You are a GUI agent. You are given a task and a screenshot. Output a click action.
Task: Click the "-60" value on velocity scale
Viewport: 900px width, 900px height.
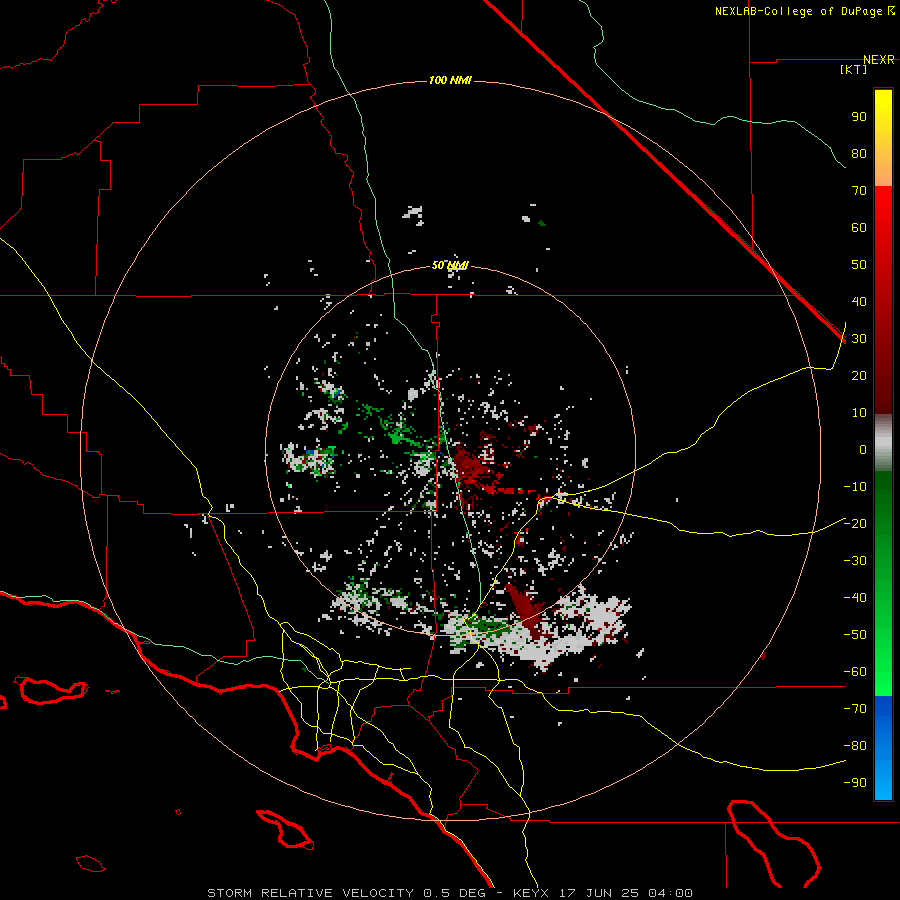[855, 672]
